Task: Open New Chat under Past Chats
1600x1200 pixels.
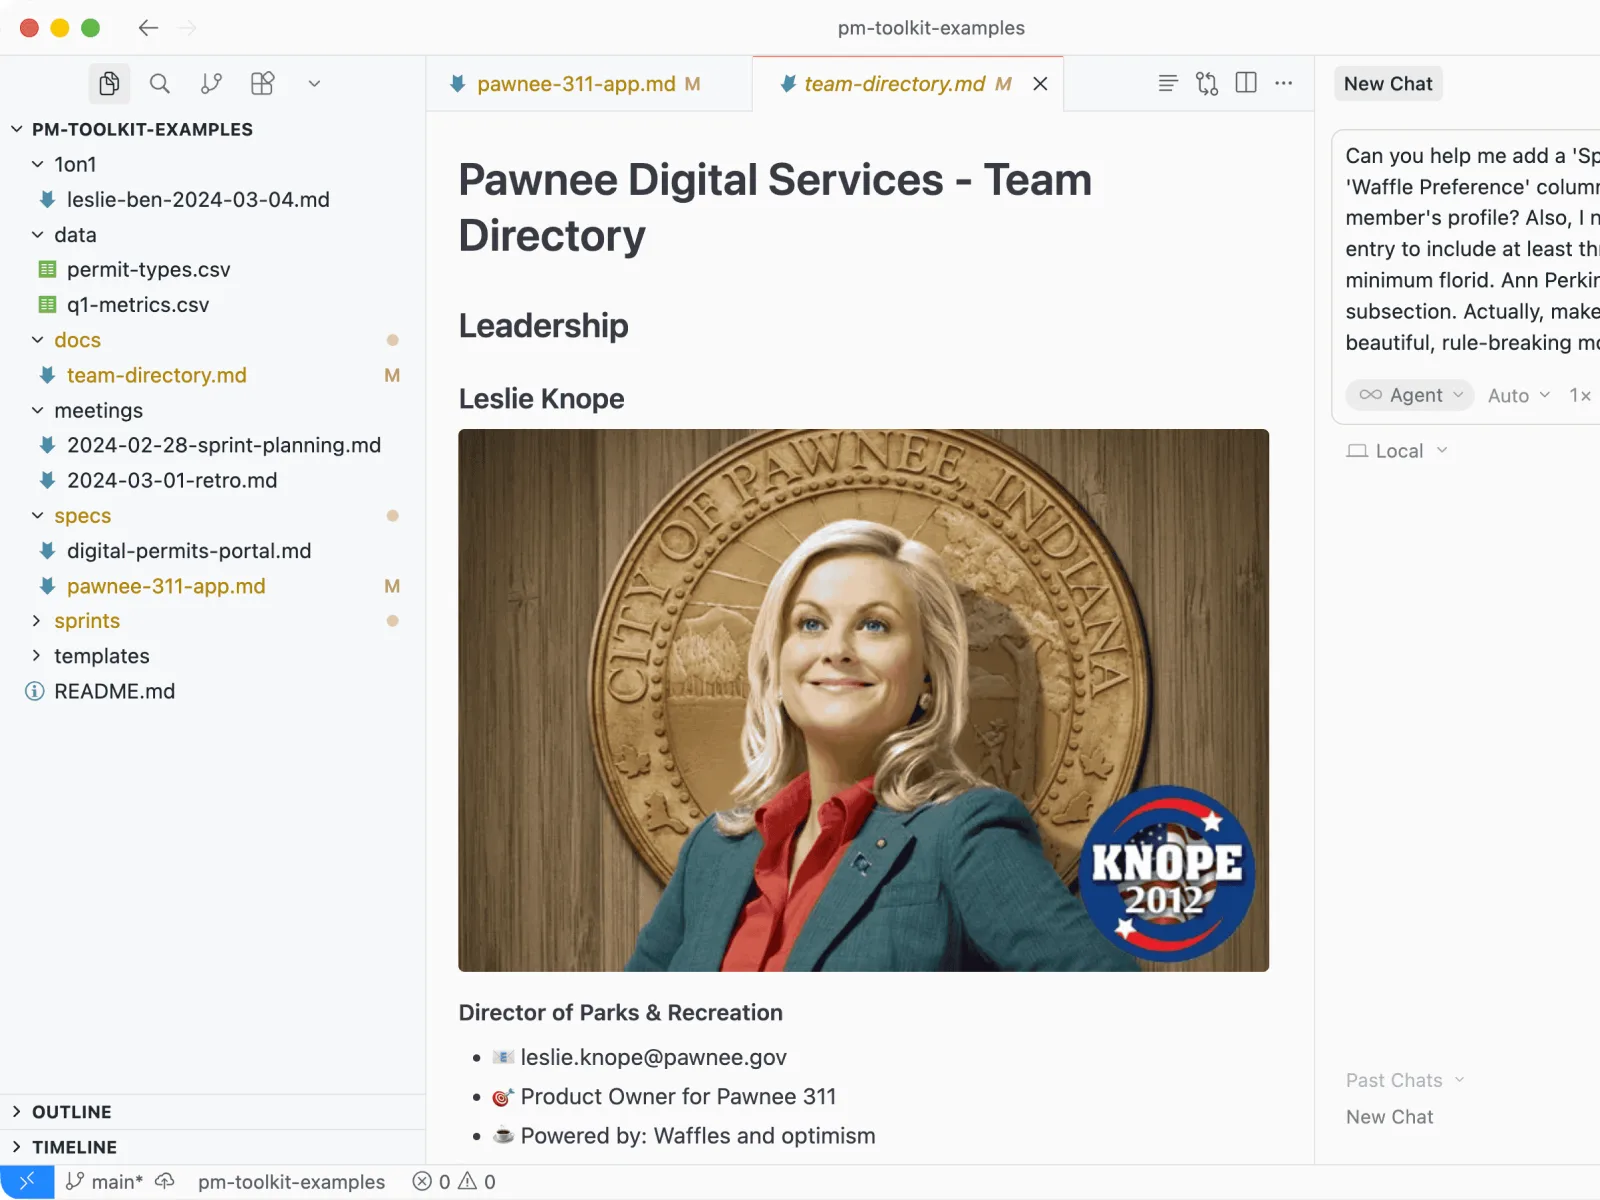Action: tap(1389, 1117)
